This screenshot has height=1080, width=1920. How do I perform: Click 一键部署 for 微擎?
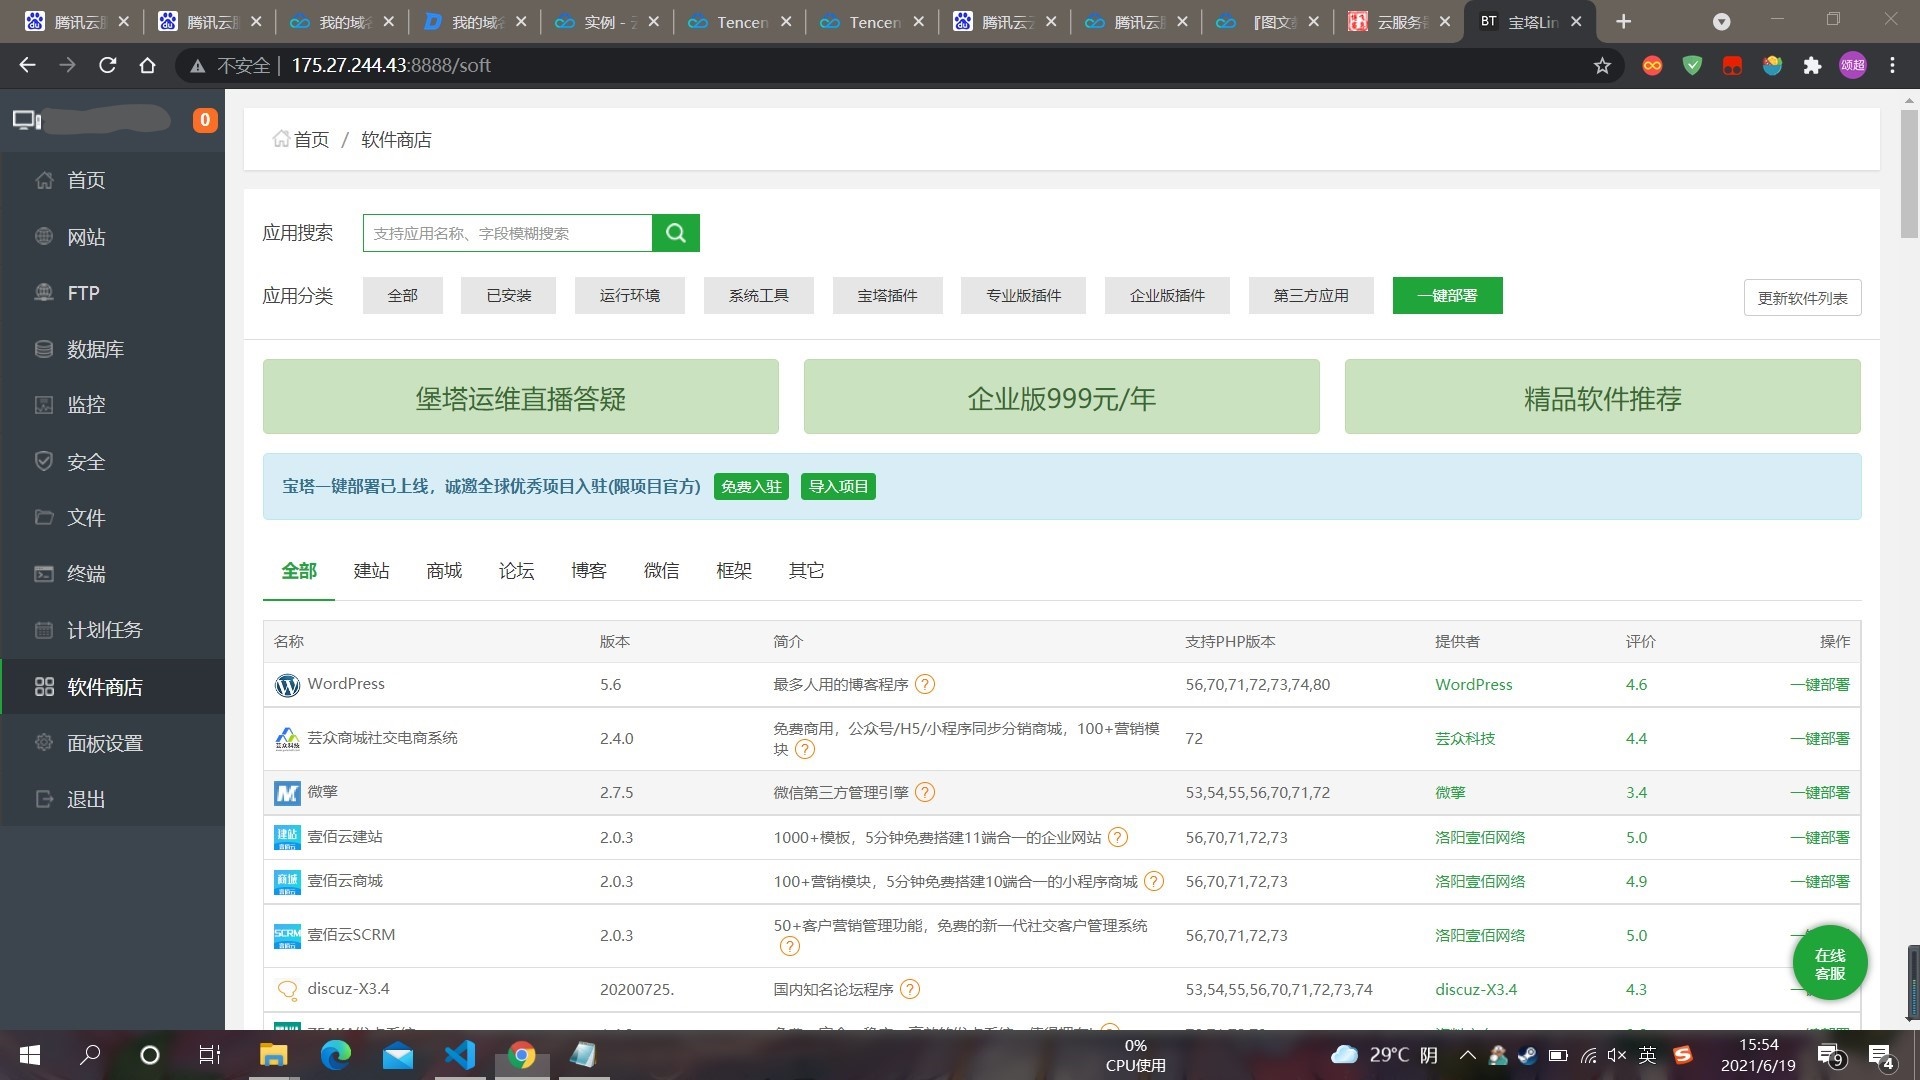click(1820, 793)
